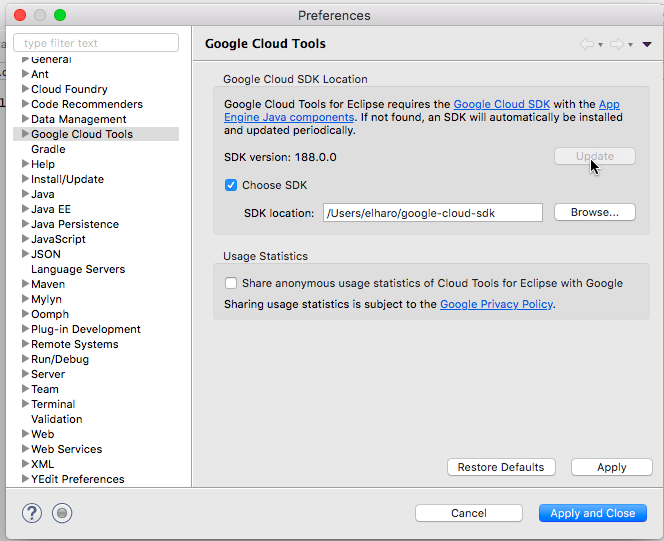
Task: Expand the JSON node
Action: tap(25, 254)
